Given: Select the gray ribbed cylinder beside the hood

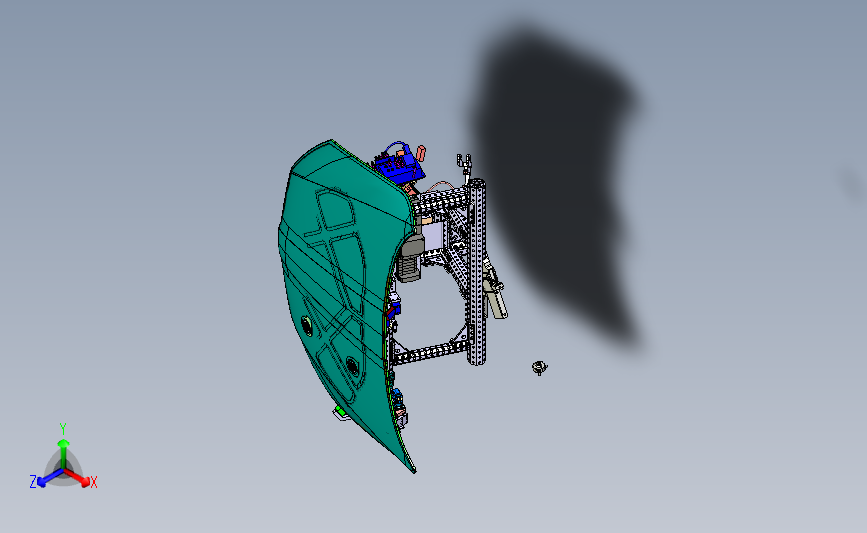Looking at the screenshot, I should (x=410, y=258).
